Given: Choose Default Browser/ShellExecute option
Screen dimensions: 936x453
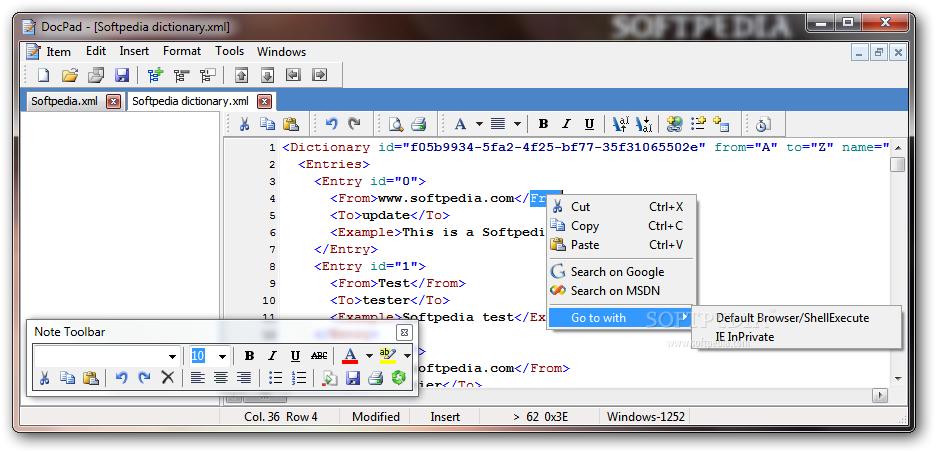Looking at the screenshot, I should (797, 318).
